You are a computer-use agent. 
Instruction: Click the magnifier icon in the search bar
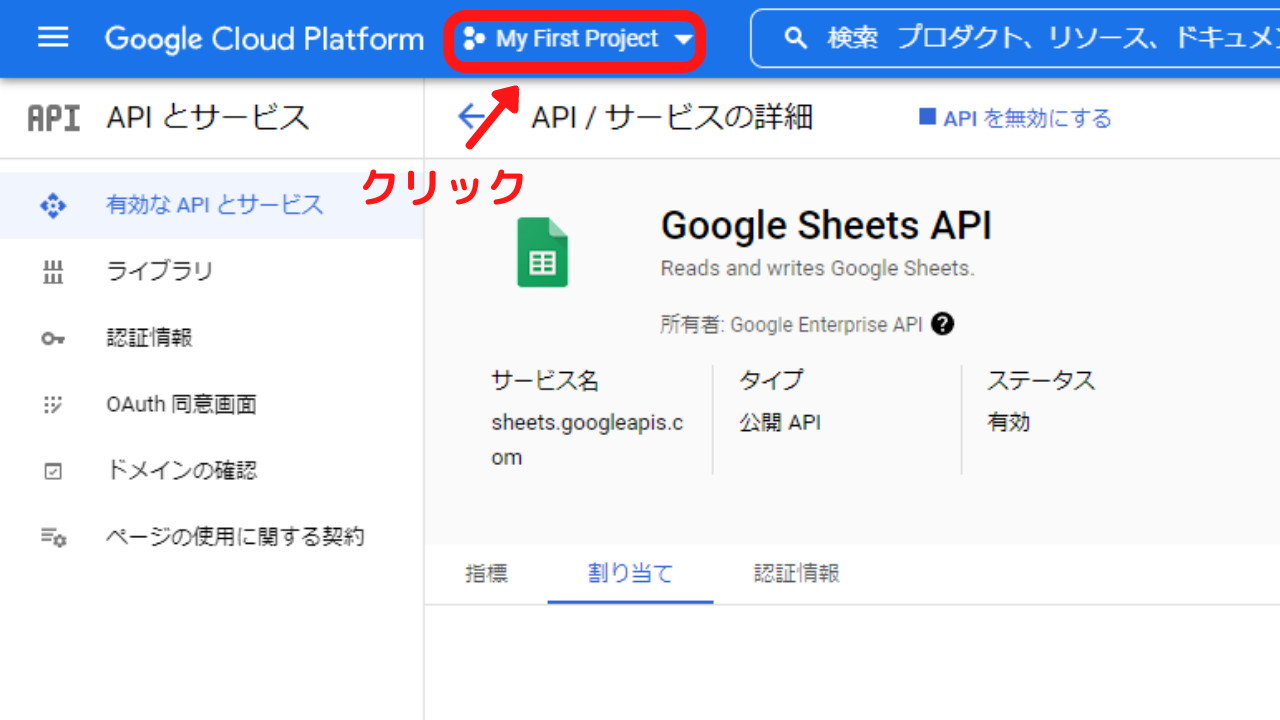pos(795,38)
